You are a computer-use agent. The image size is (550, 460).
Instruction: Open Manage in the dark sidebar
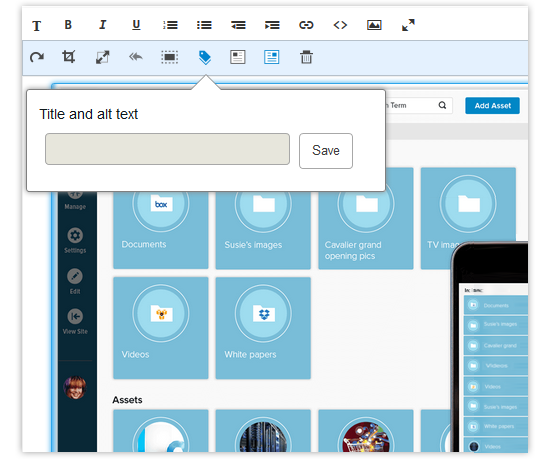coord(75,201)
